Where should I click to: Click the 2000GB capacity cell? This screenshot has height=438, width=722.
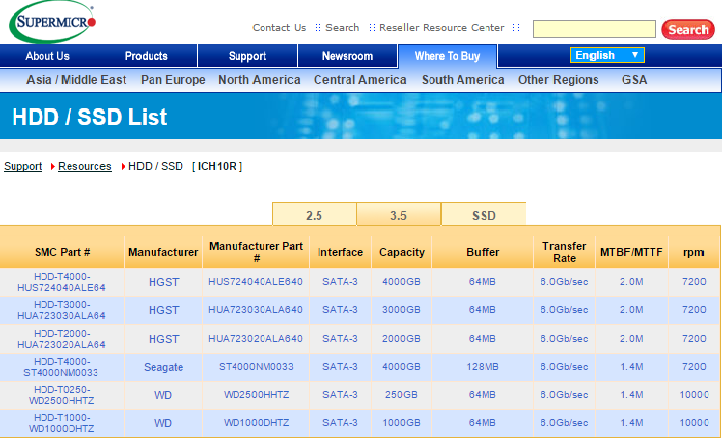pos(402,339)
